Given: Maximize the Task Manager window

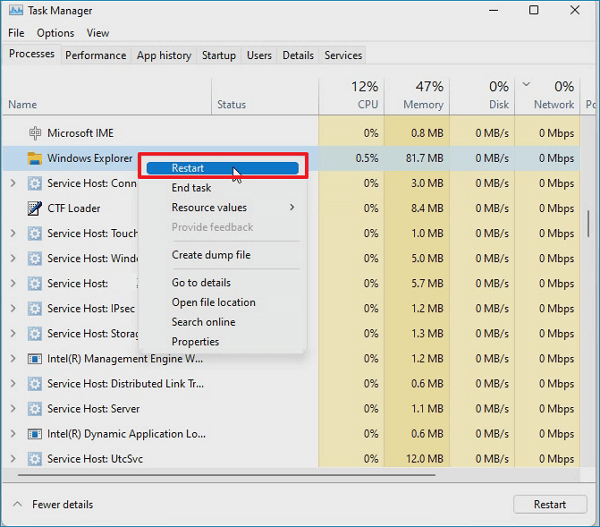Looking at the screenshot, I should pos(534,10).
